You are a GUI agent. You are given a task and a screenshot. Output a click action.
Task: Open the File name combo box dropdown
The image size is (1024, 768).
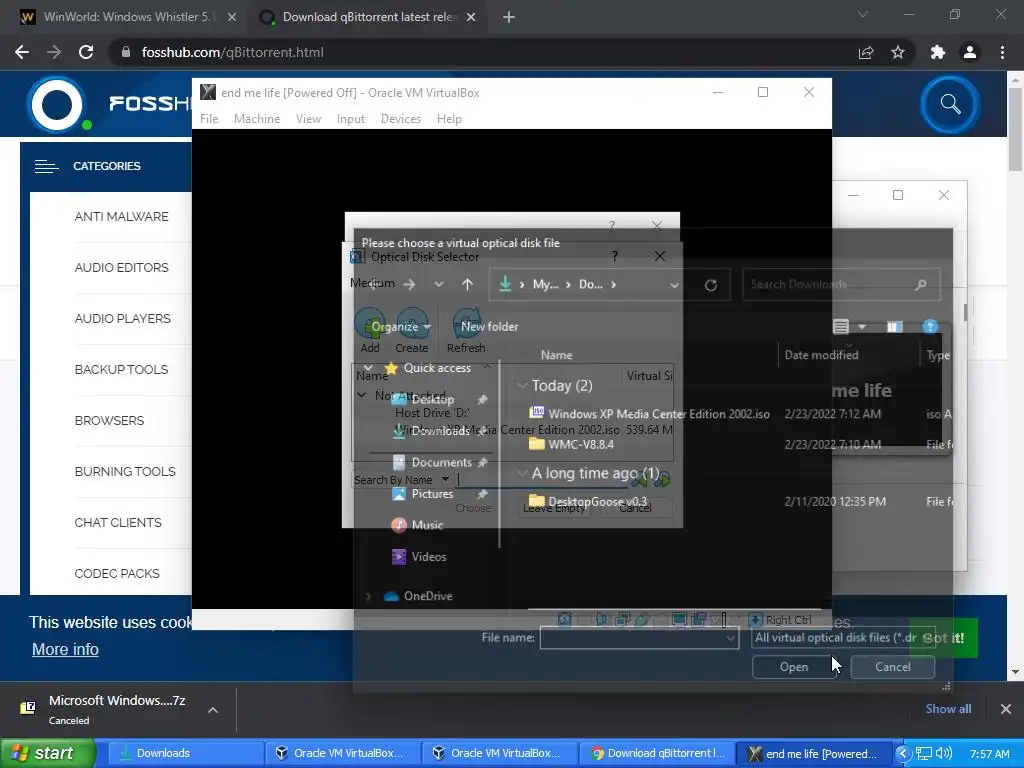coord(730,638)
